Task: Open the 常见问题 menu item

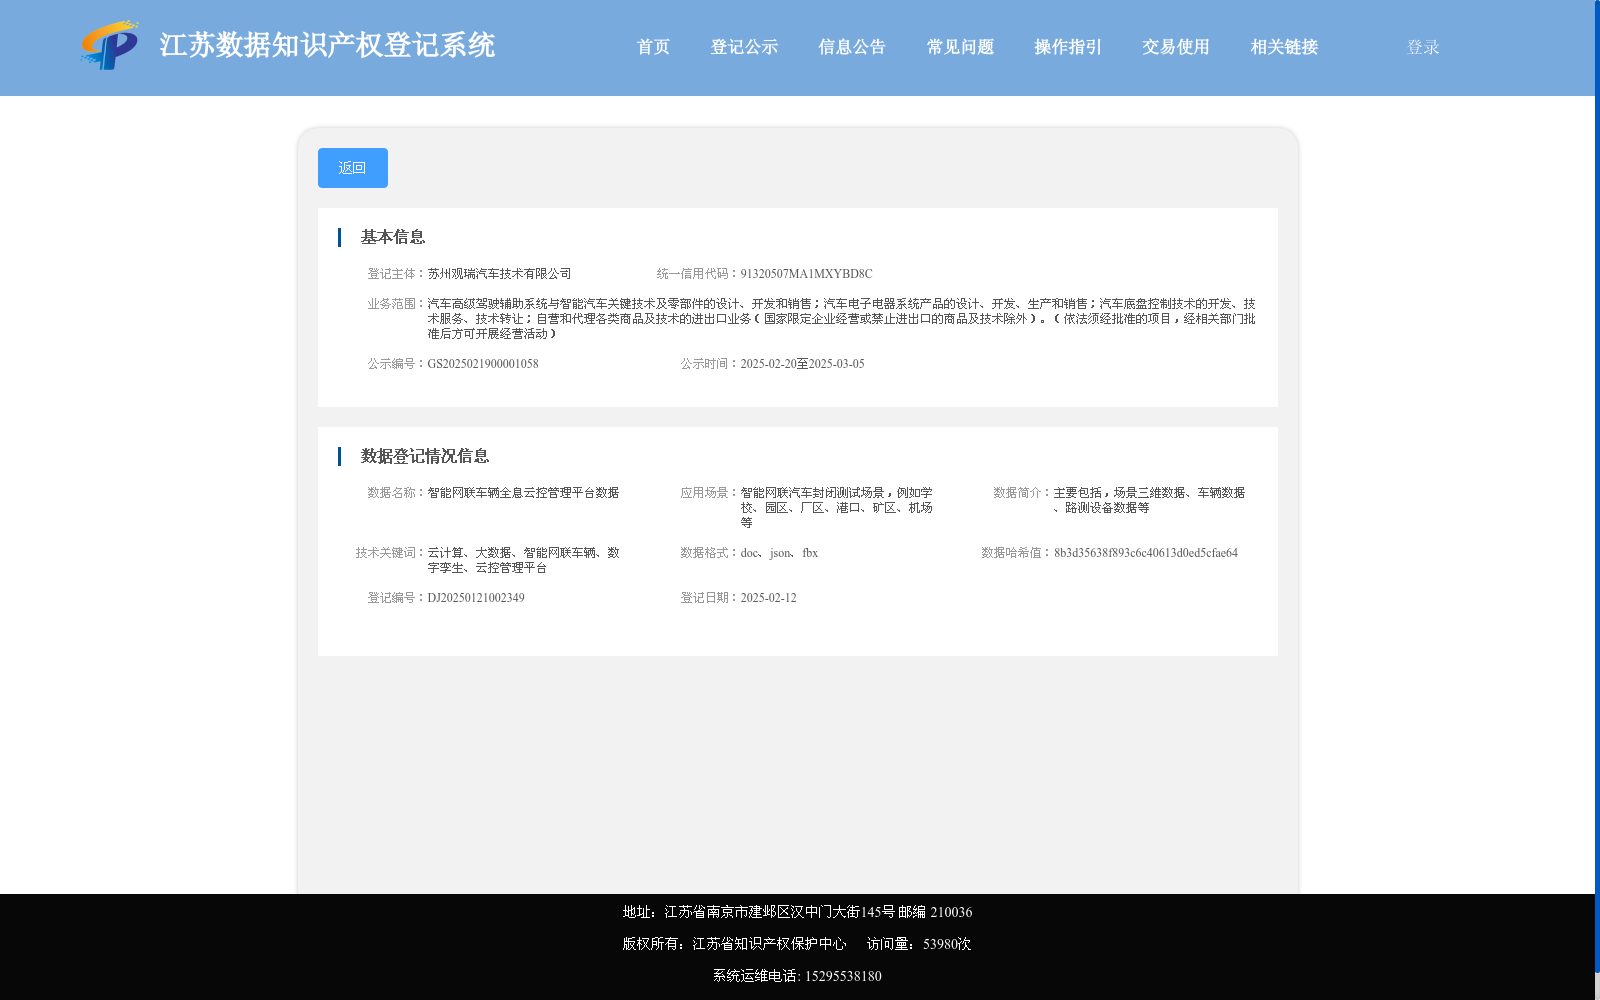Action: tap(960, 47)
